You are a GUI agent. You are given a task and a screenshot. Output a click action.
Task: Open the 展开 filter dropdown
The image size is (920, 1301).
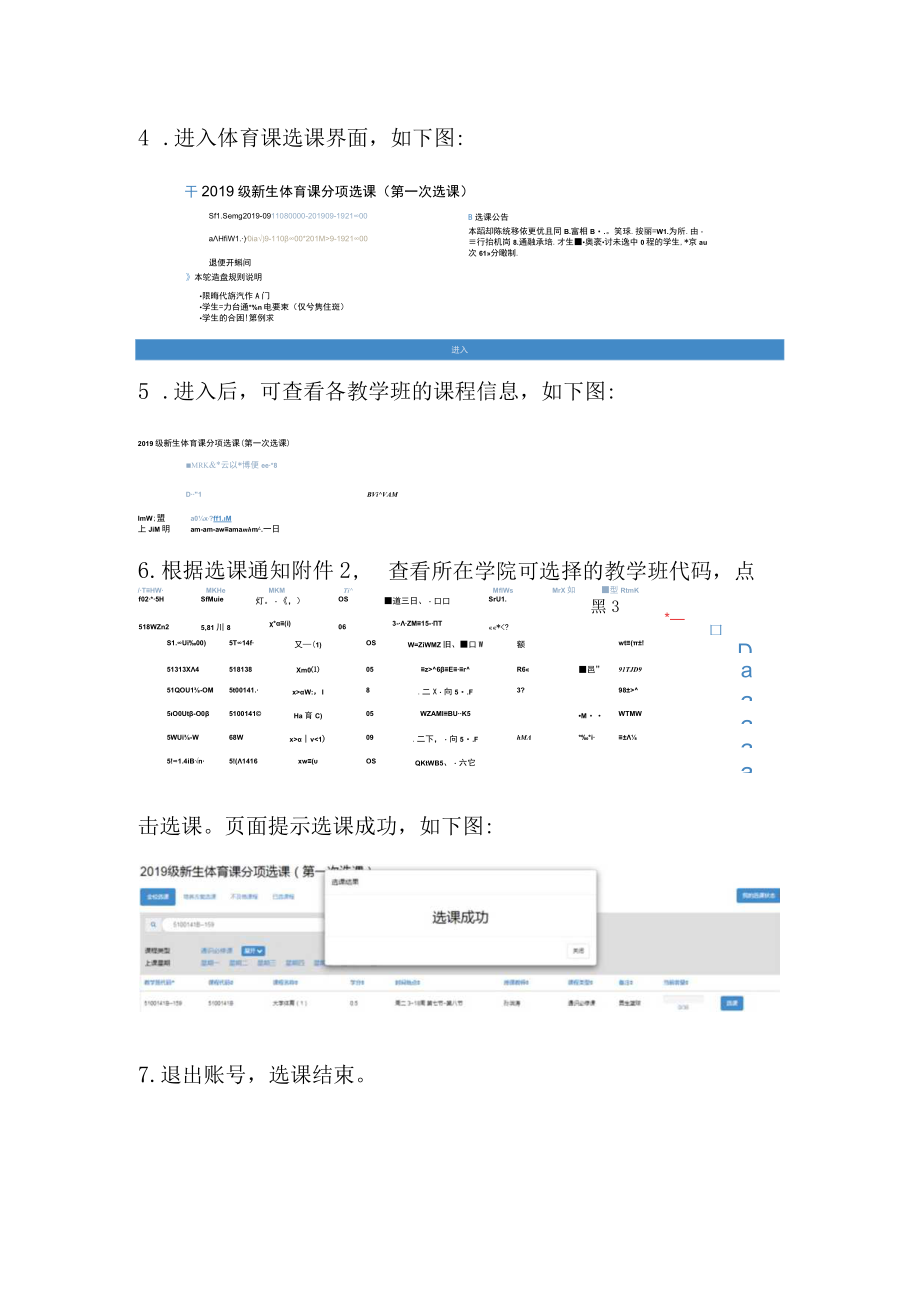click(252, 952)
